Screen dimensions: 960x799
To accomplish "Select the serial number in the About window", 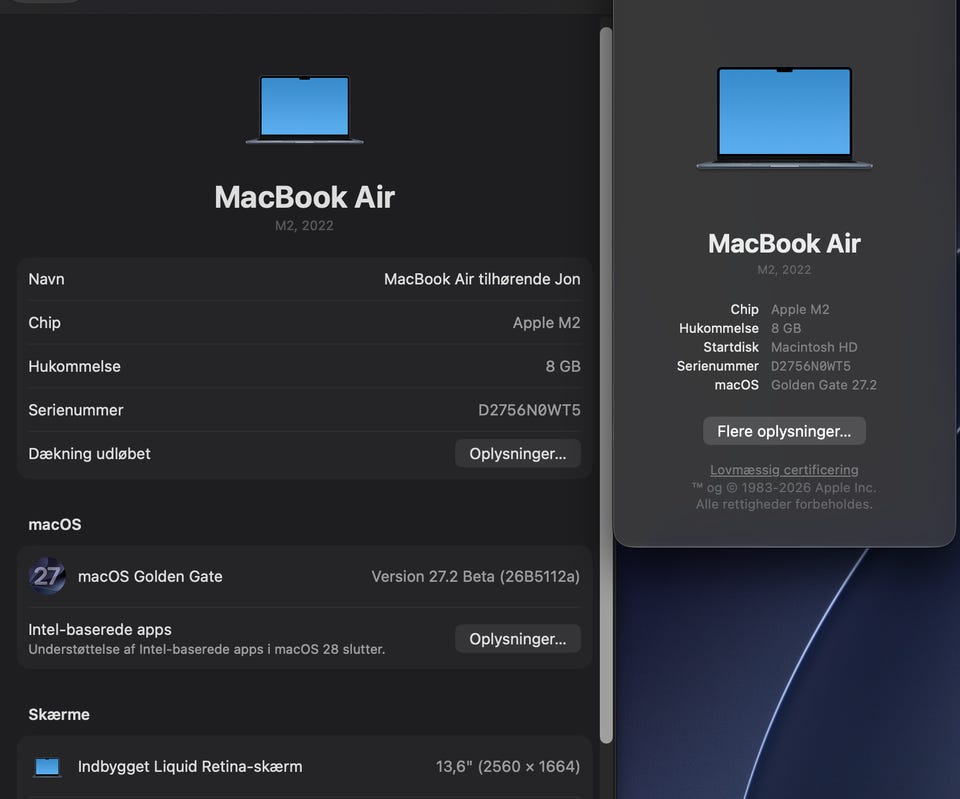I will tap(811, 366).
